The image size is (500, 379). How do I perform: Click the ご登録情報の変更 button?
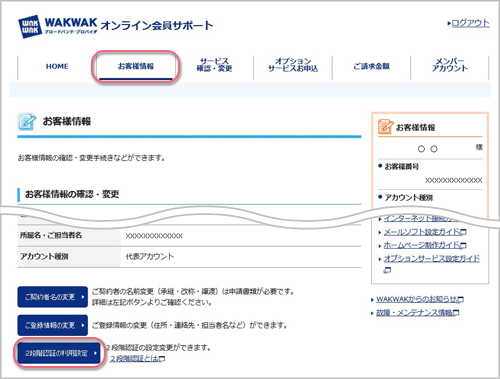pos(53,325)
